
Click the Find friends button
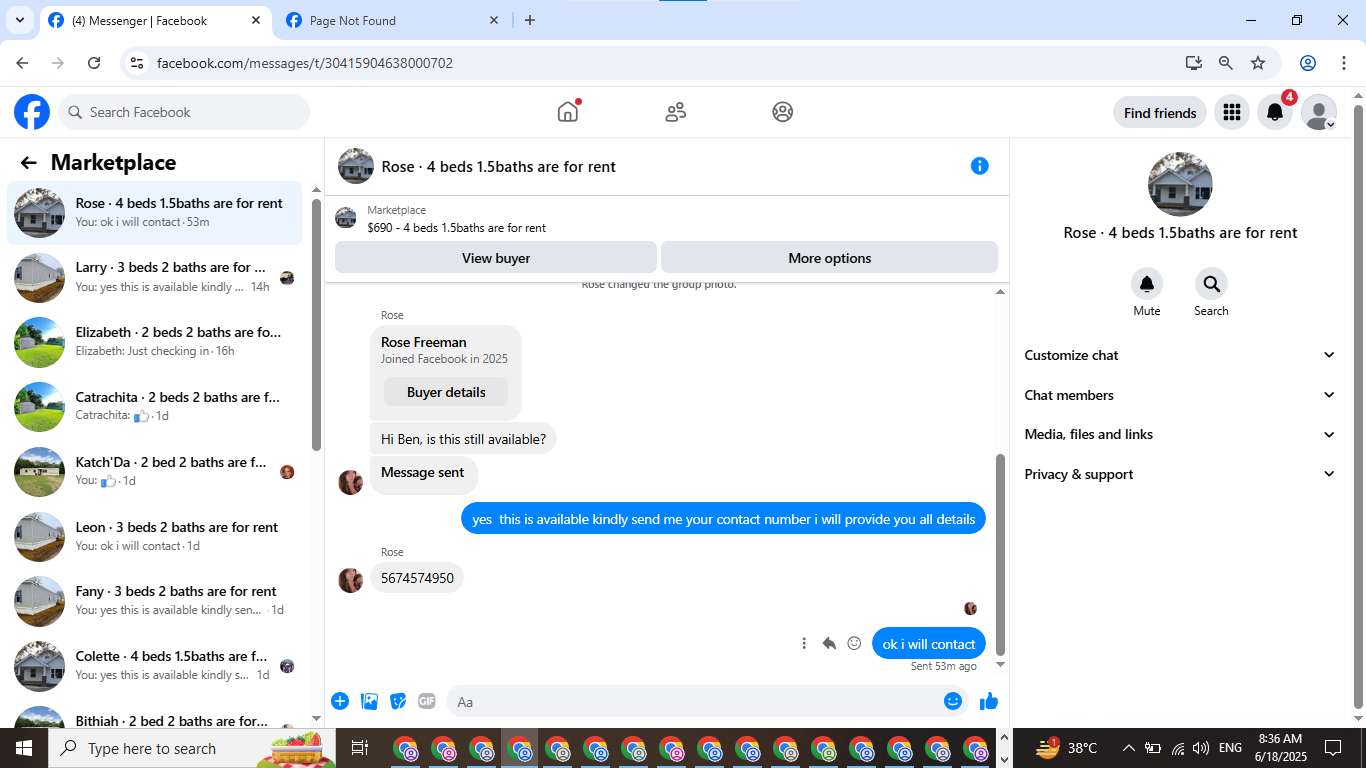tap(1160, 113)
